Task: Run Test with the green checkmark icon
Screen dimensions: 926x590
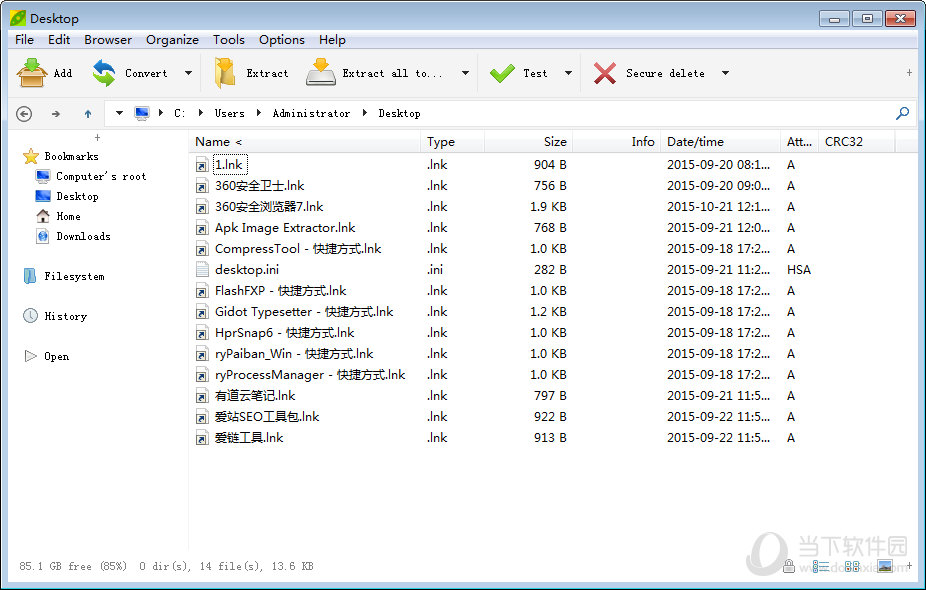Action: (502, 73)
